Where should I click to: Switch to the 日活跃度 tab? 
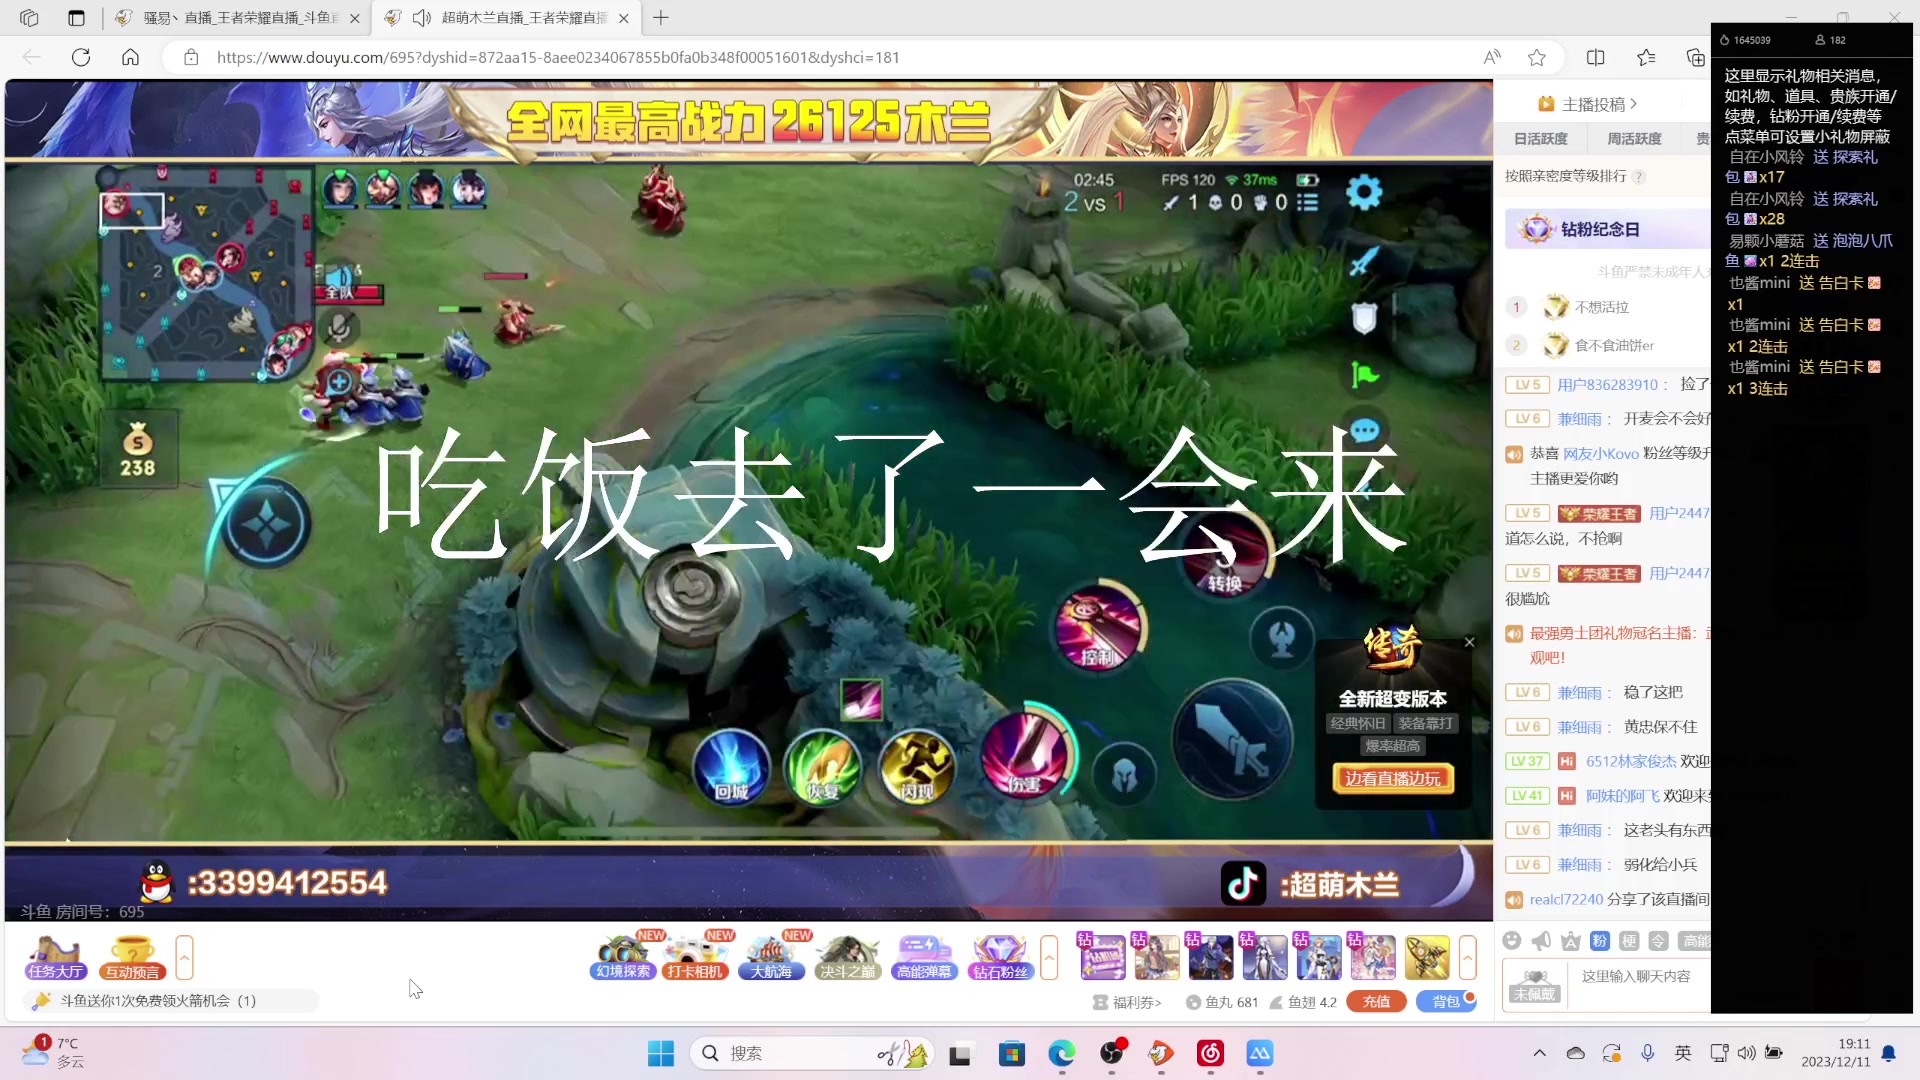(1540, 139)
